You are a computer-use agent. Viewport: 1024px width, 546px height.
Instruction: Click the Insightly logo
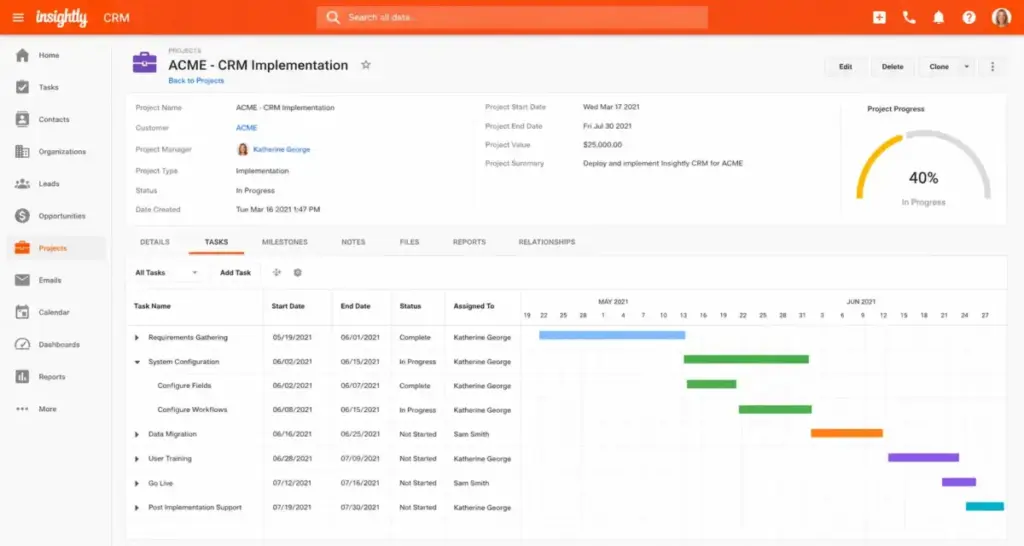point(61,18)
